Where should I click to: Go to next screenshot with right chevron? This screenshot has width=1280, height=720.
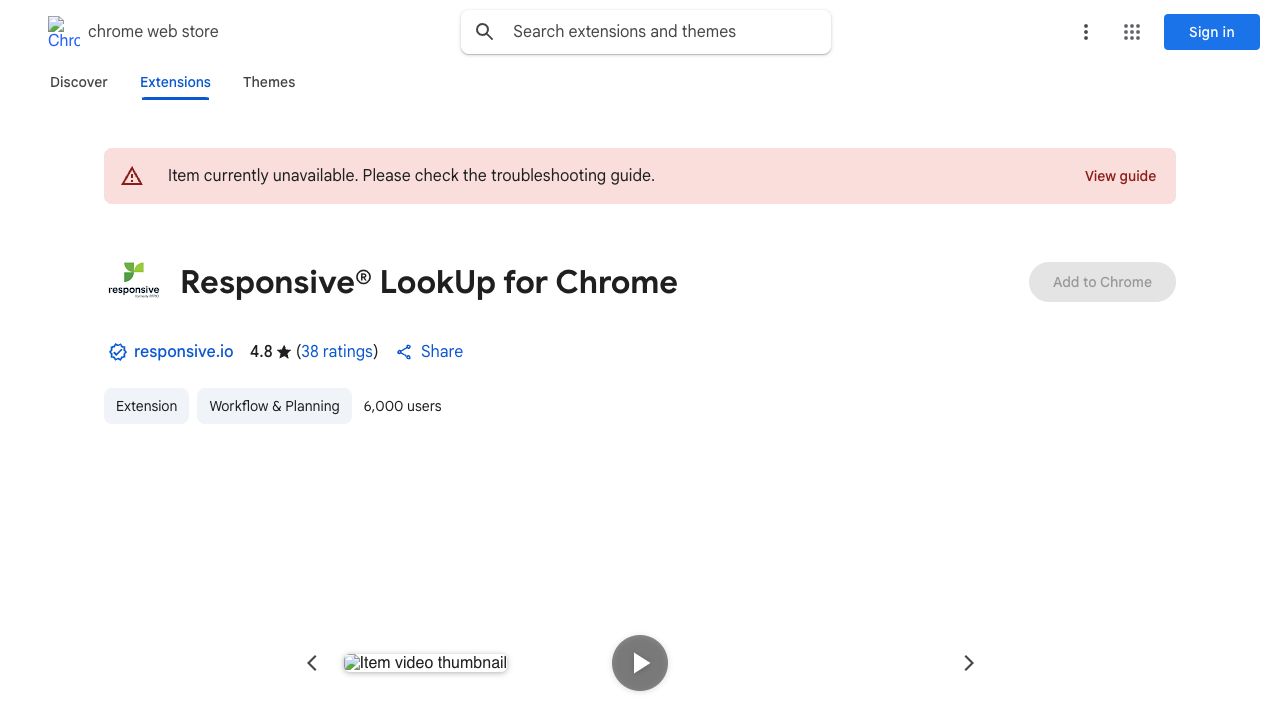[968, 663]
